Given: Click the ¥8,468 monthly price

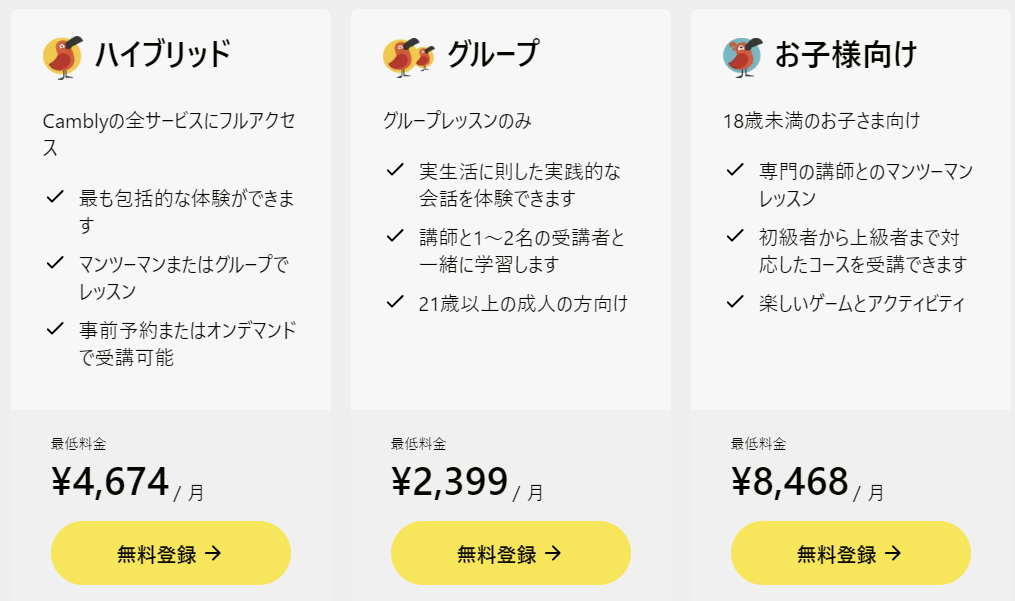Looking at the screenshot, I should coord(790,482).
